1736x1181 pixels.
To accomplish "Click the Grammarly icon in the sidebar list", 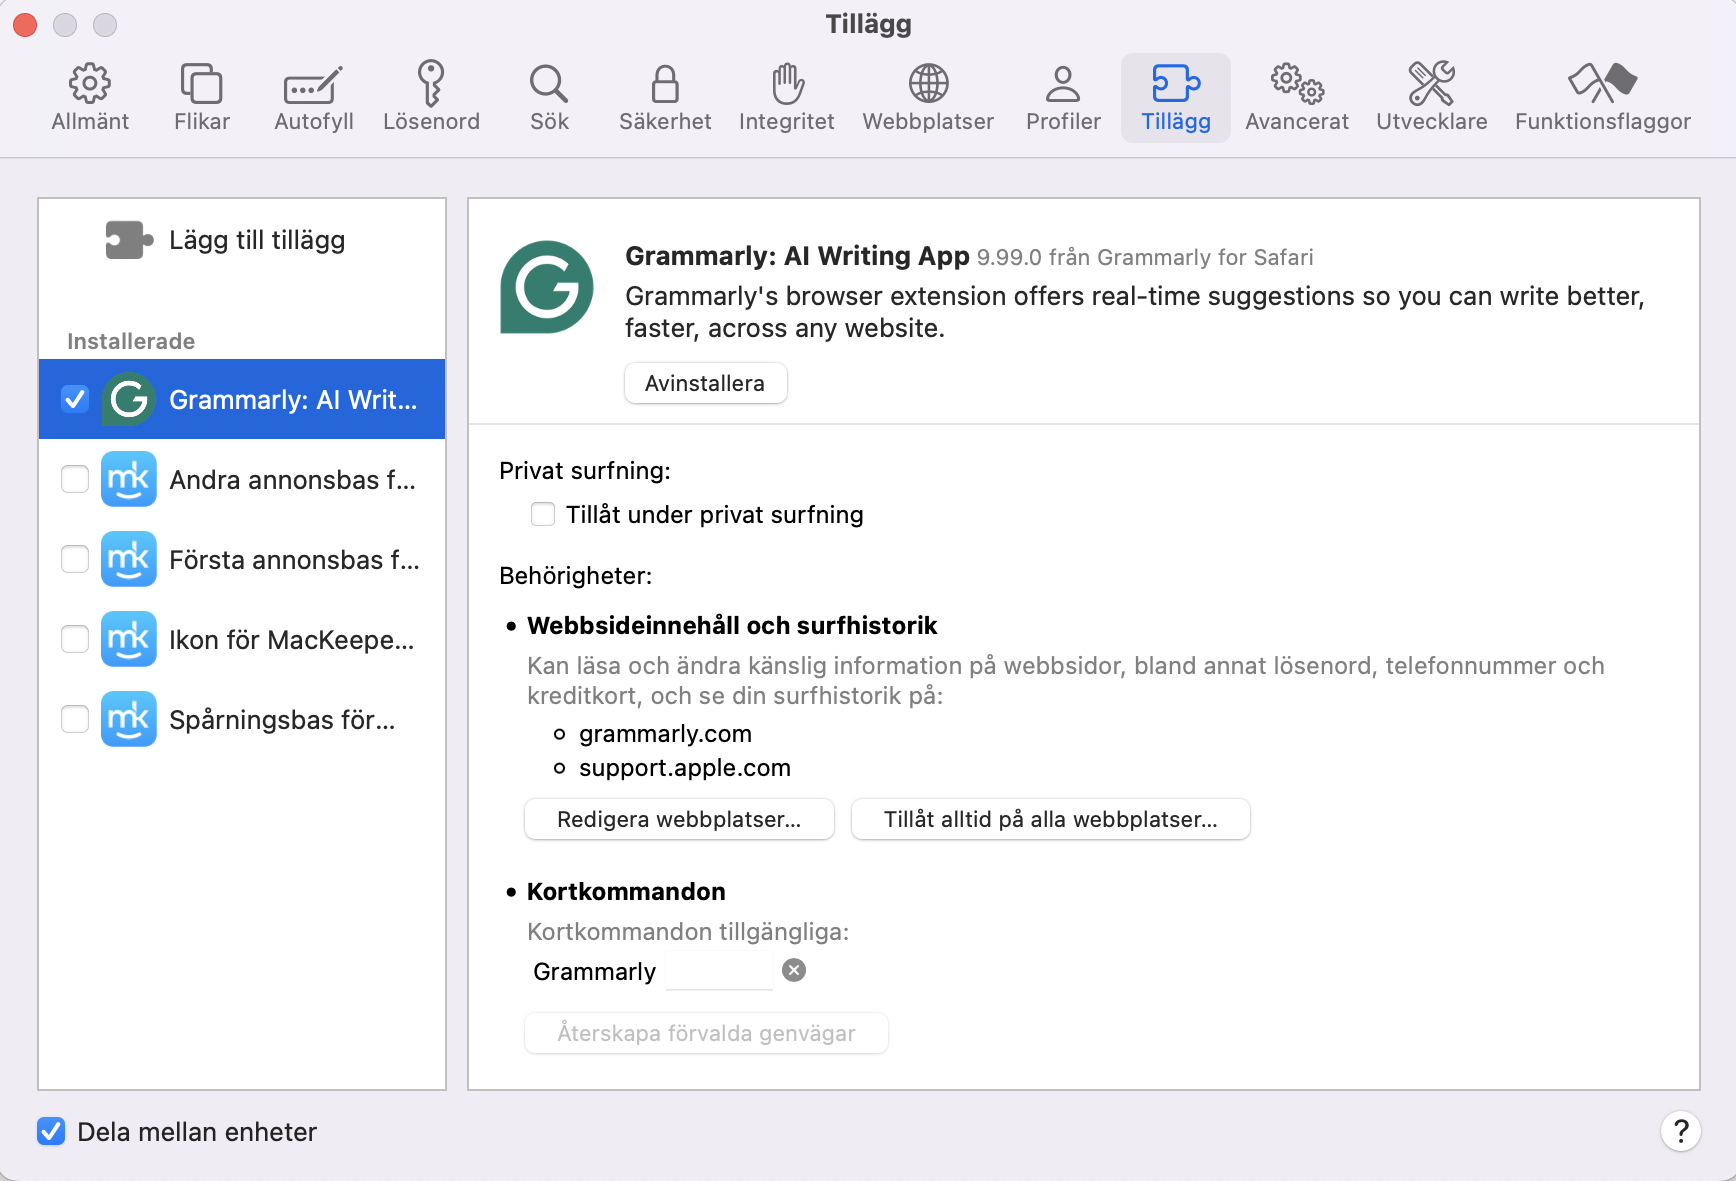I will click(x=129, y=399).
